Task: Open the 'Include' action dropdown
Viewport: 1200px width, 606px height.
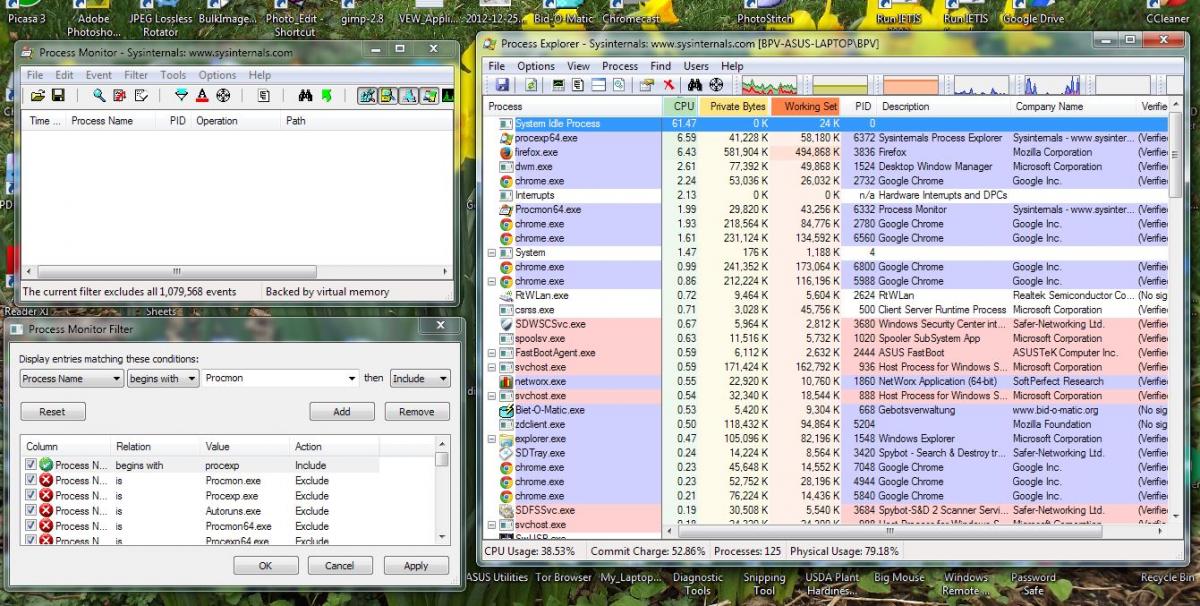Action: [x=442, y=379]
